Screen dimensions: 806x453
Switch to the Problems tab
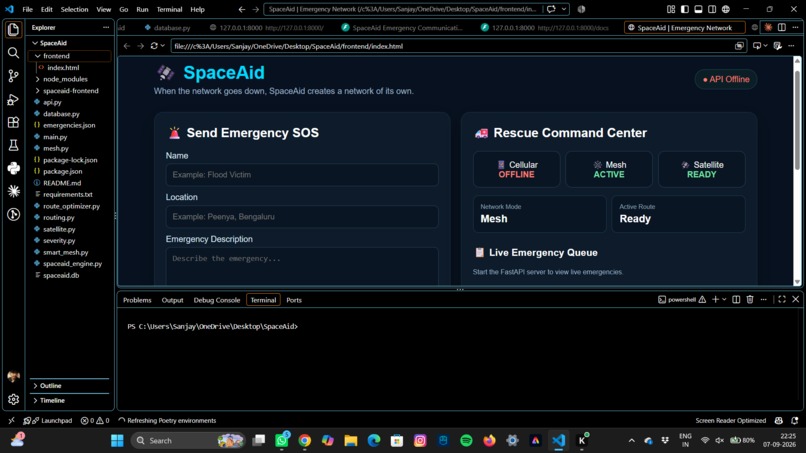[137, 300]
